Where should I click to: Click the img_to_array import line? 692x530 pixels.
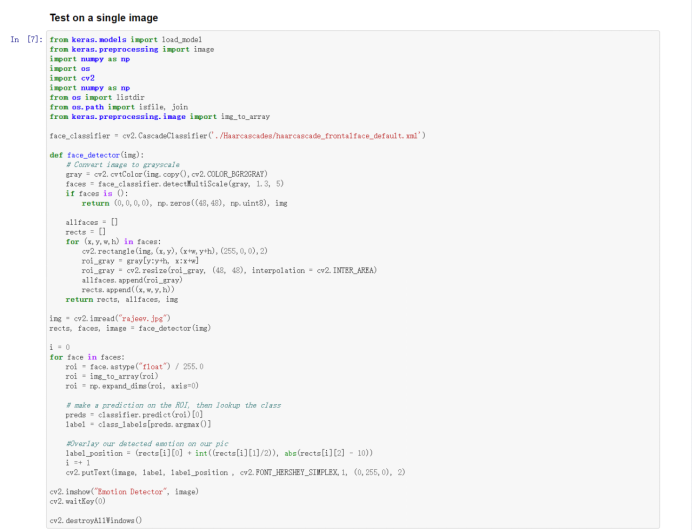click(160, 117)
